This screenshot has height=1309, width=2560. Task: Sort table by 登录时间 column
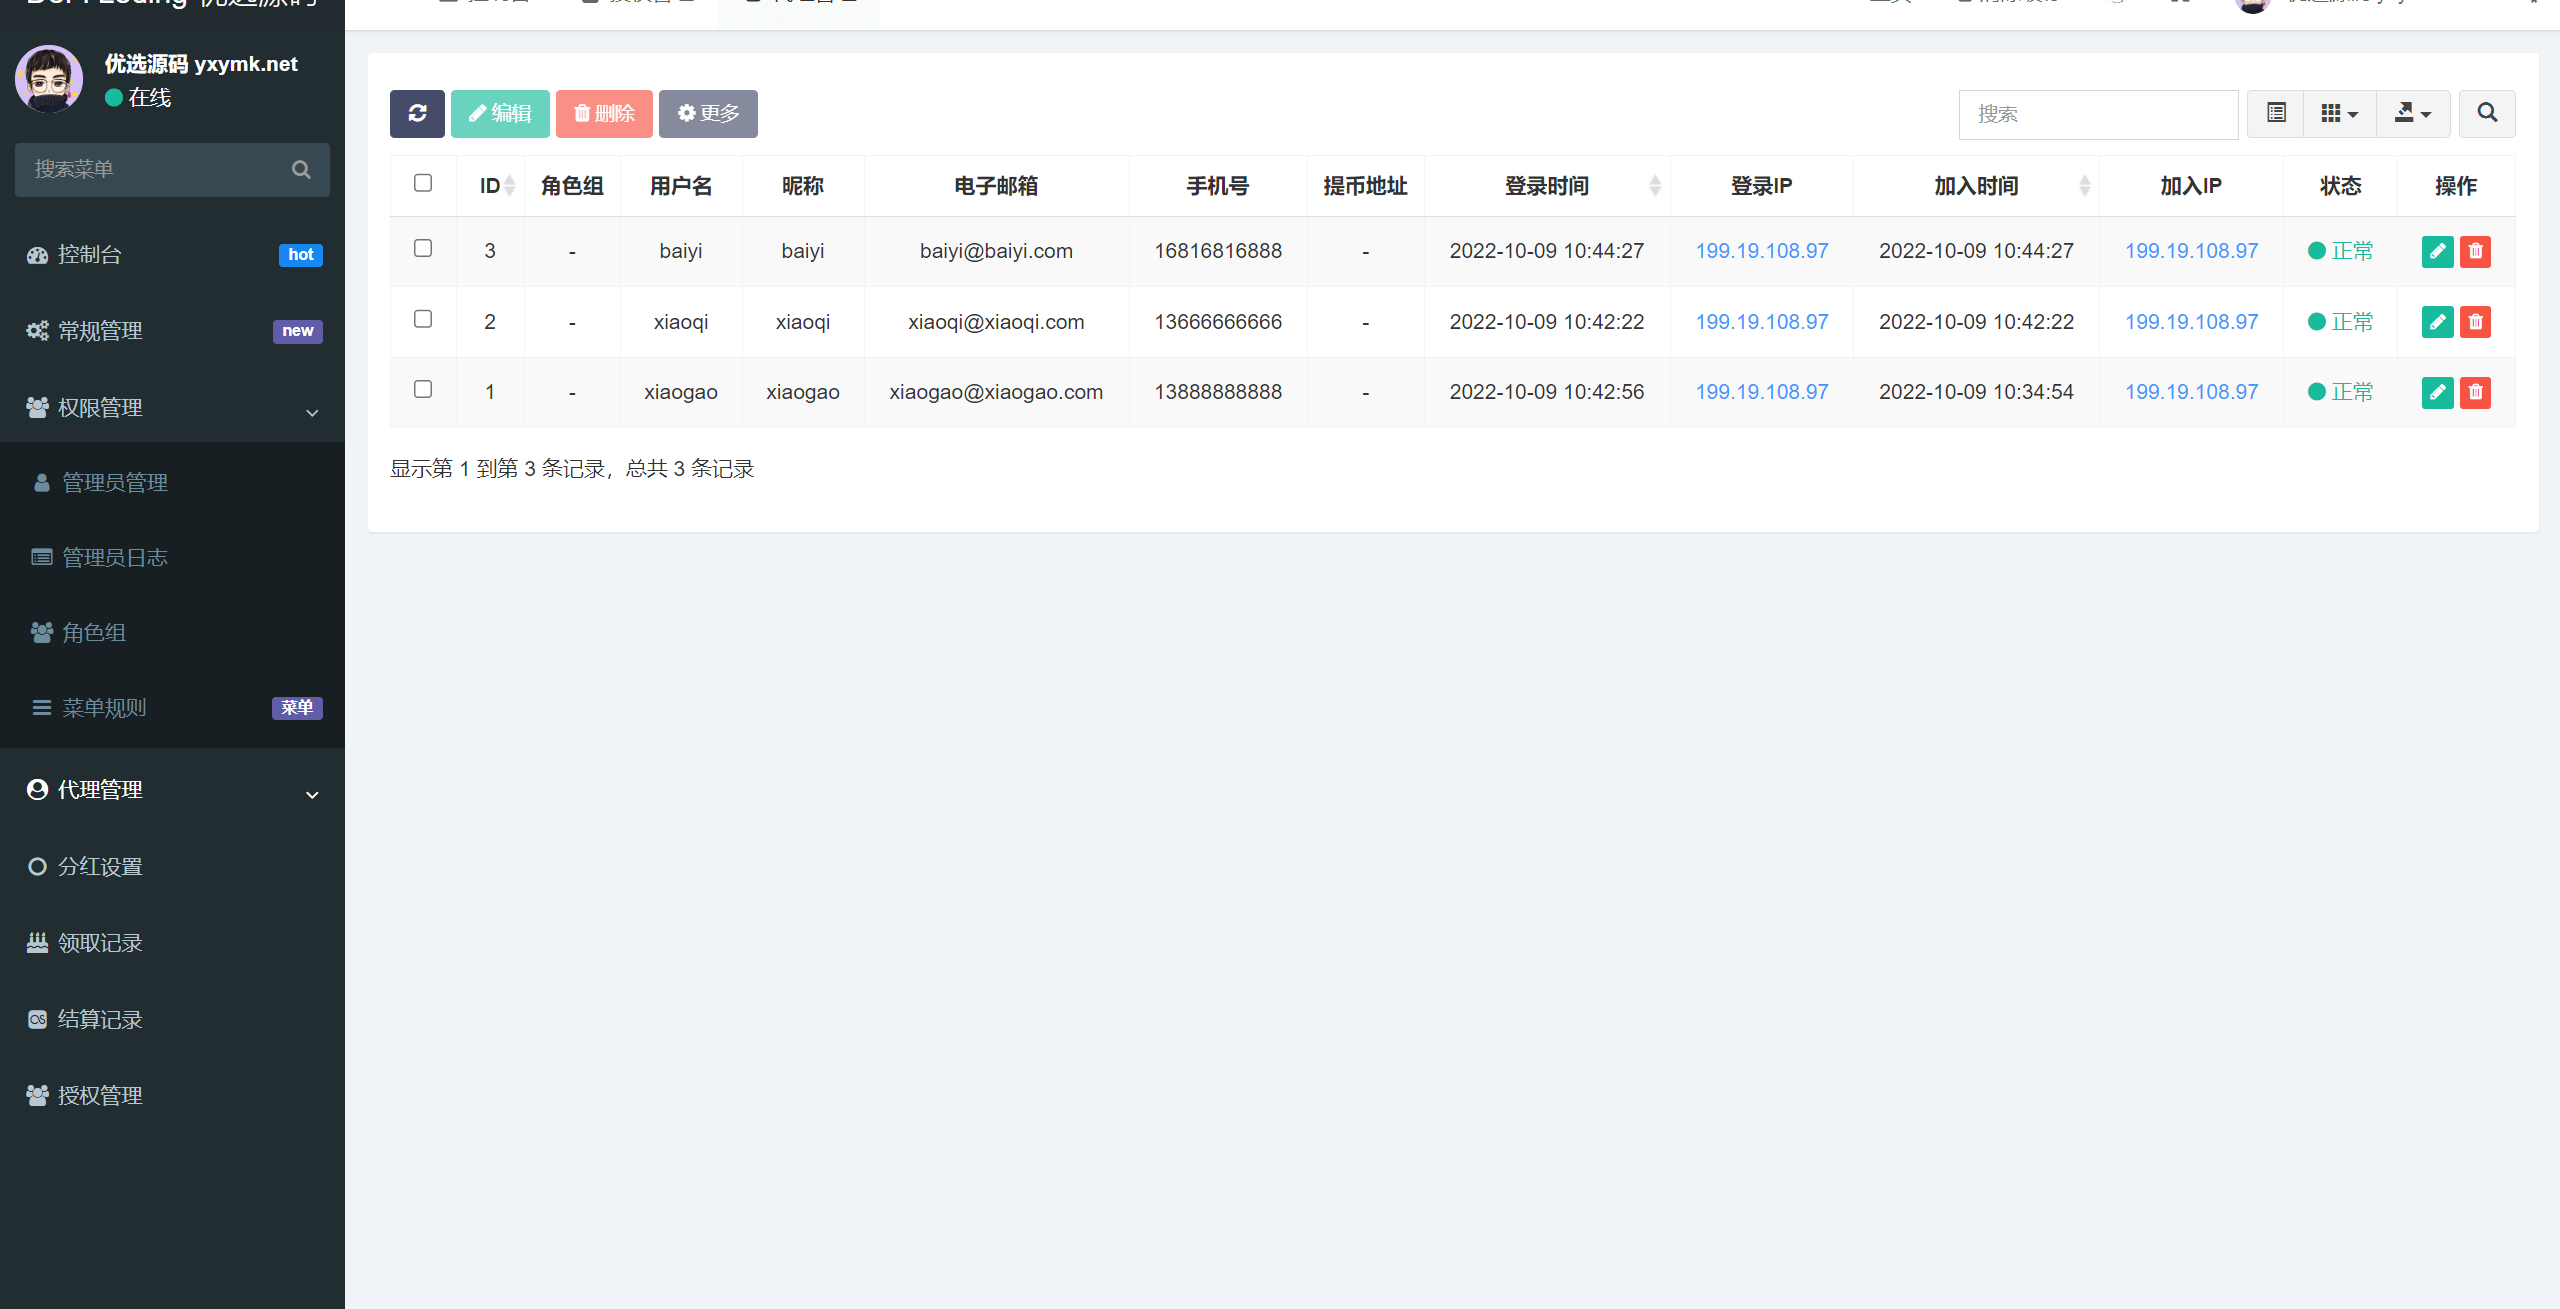1546,186
